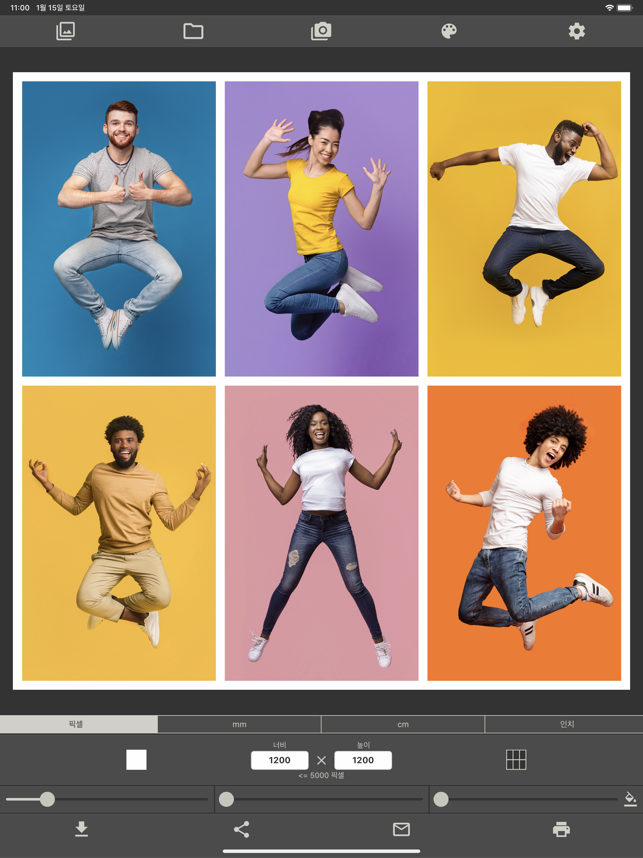This screenshot has width=643, height=858.
Task: Tap the white background color swatch
Action: coord(136,760)
